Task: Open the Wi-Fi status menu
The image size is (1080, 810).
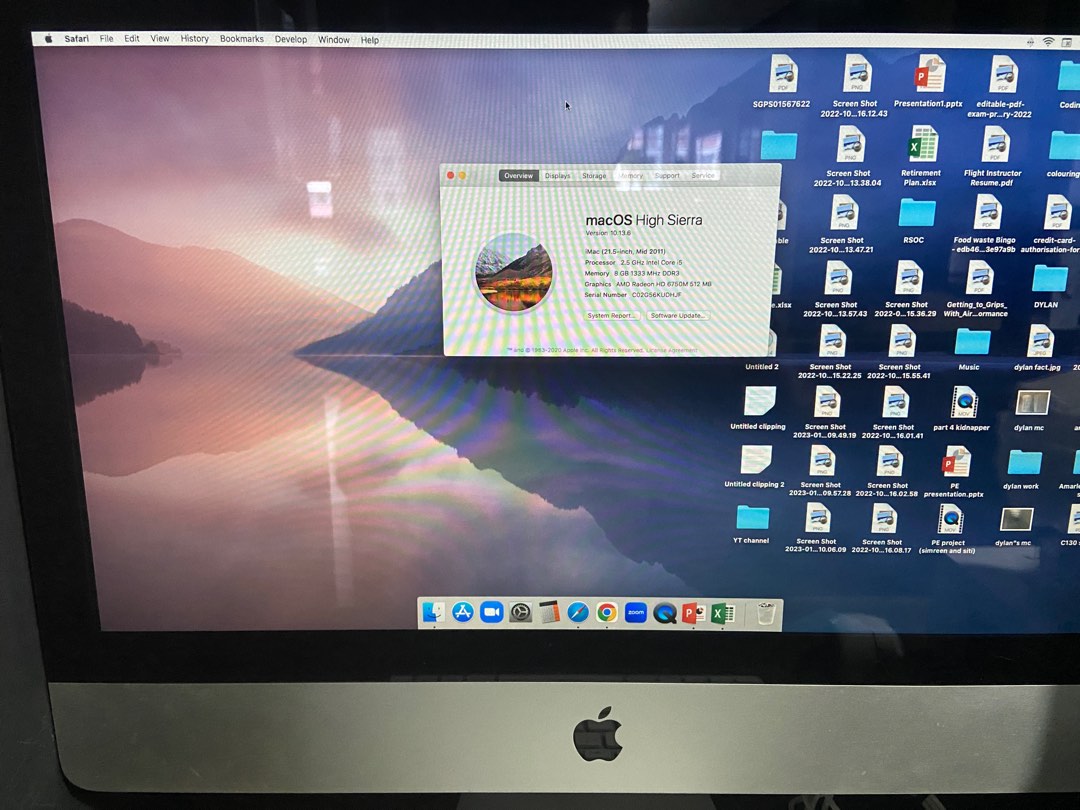Action: tap(1046, 40)
